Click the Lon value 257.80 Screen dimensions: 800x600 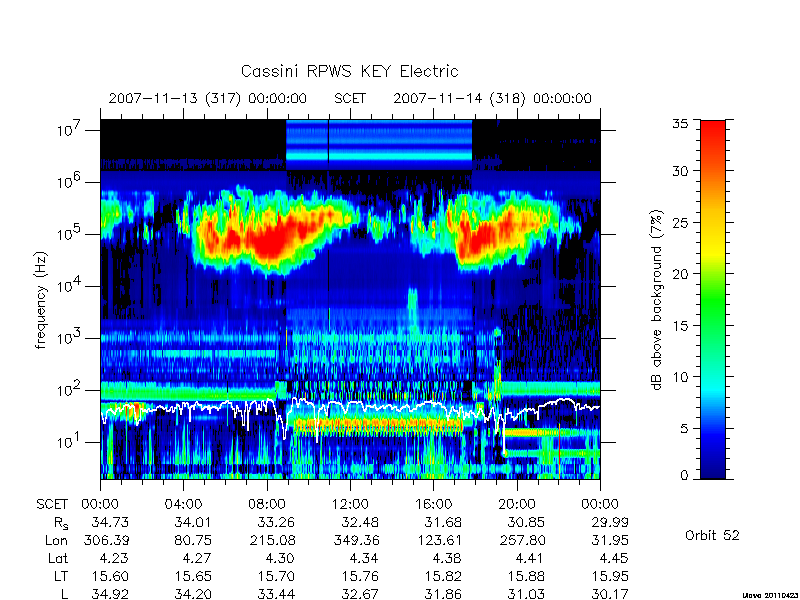tap(522, 540)
